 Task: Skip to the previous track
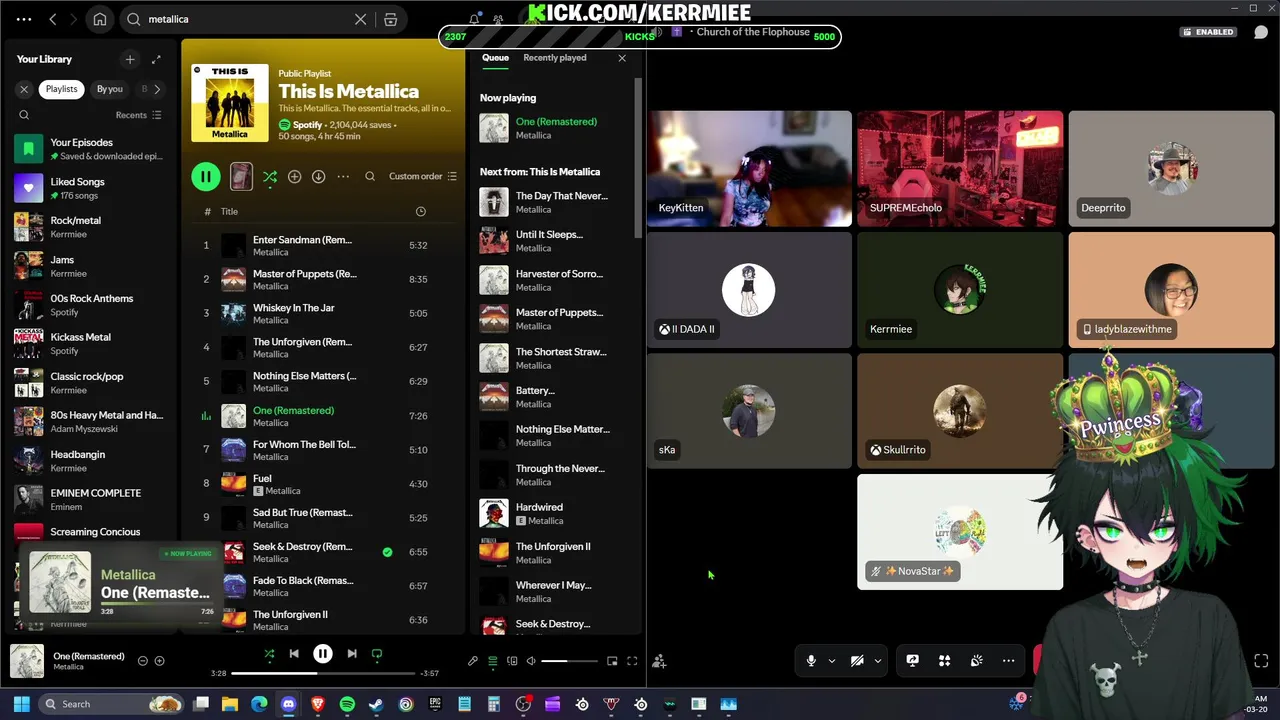pos(294,654)
